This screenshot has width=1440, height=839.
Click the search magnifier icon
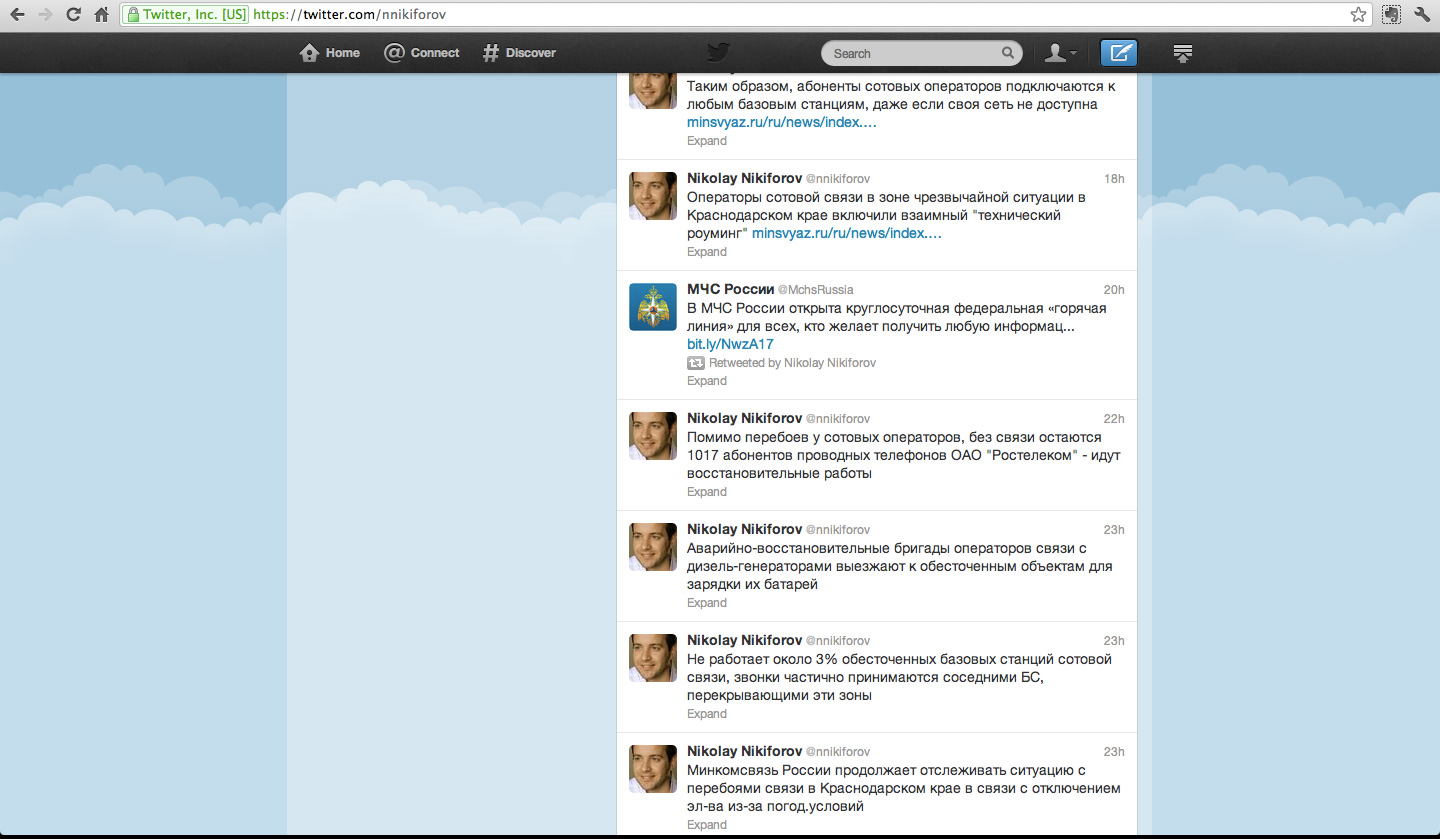coord(1008,54)
